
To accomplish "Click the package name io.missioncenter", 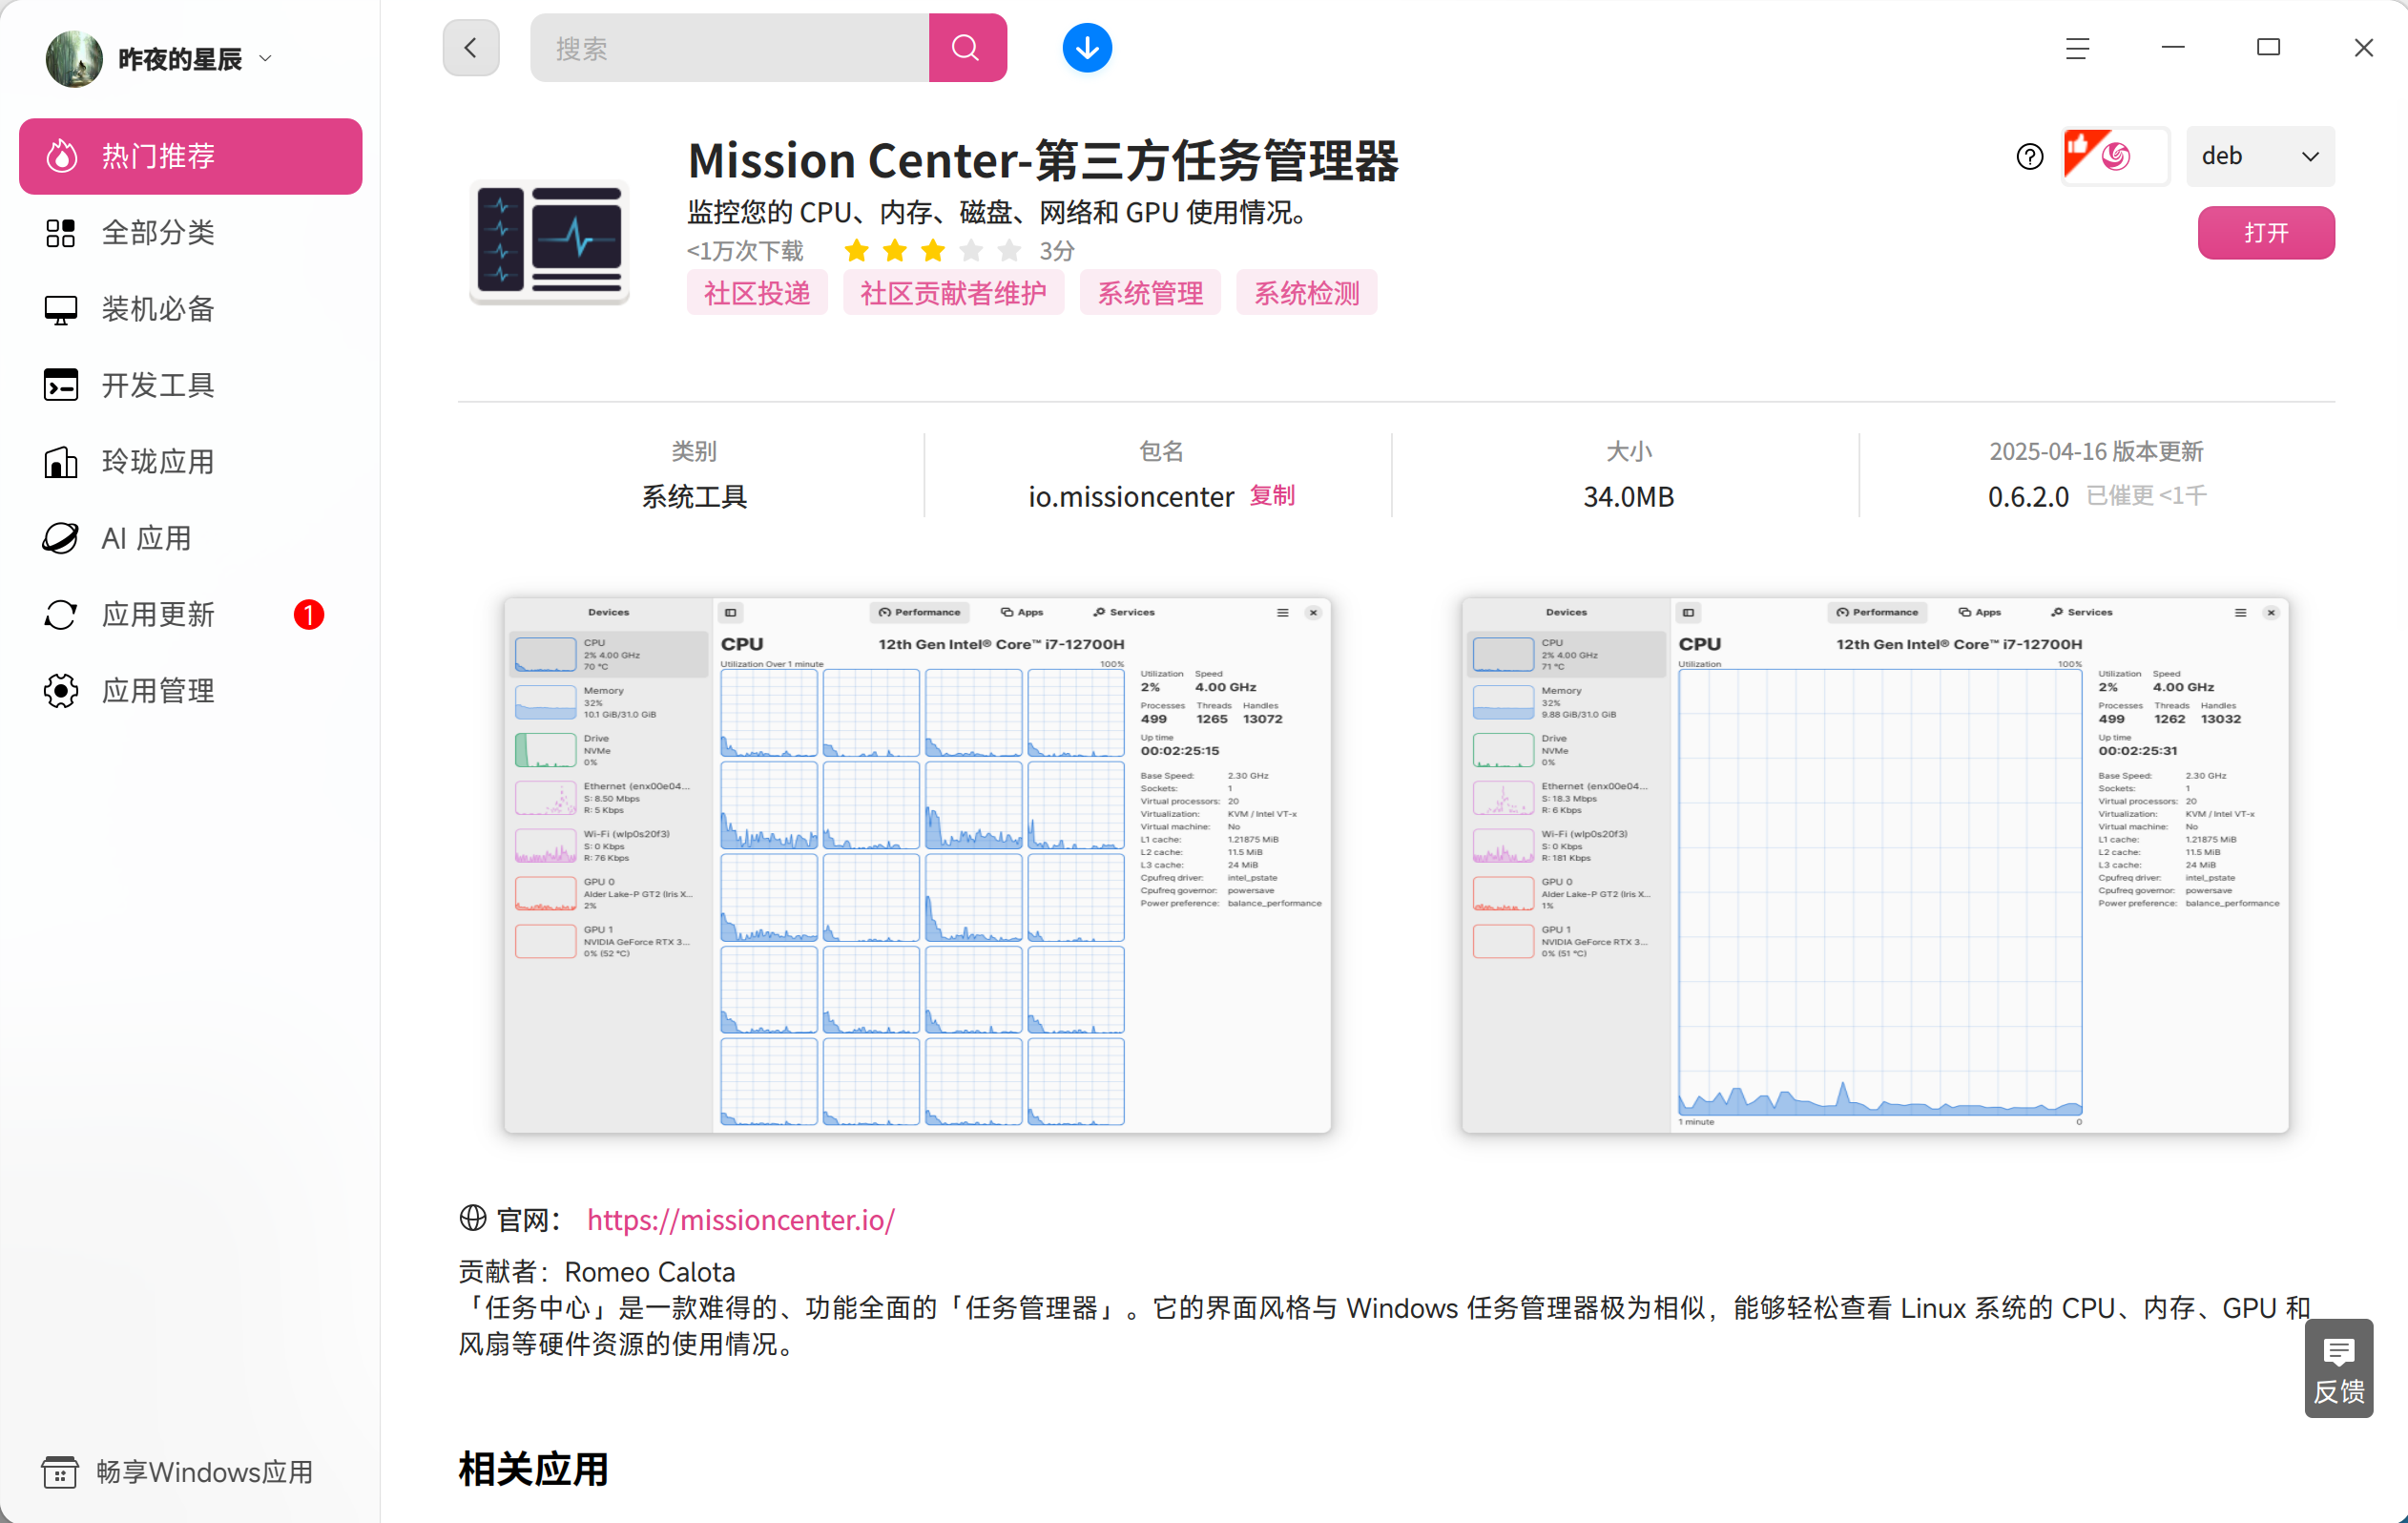I will click(x=1131, y=496).
